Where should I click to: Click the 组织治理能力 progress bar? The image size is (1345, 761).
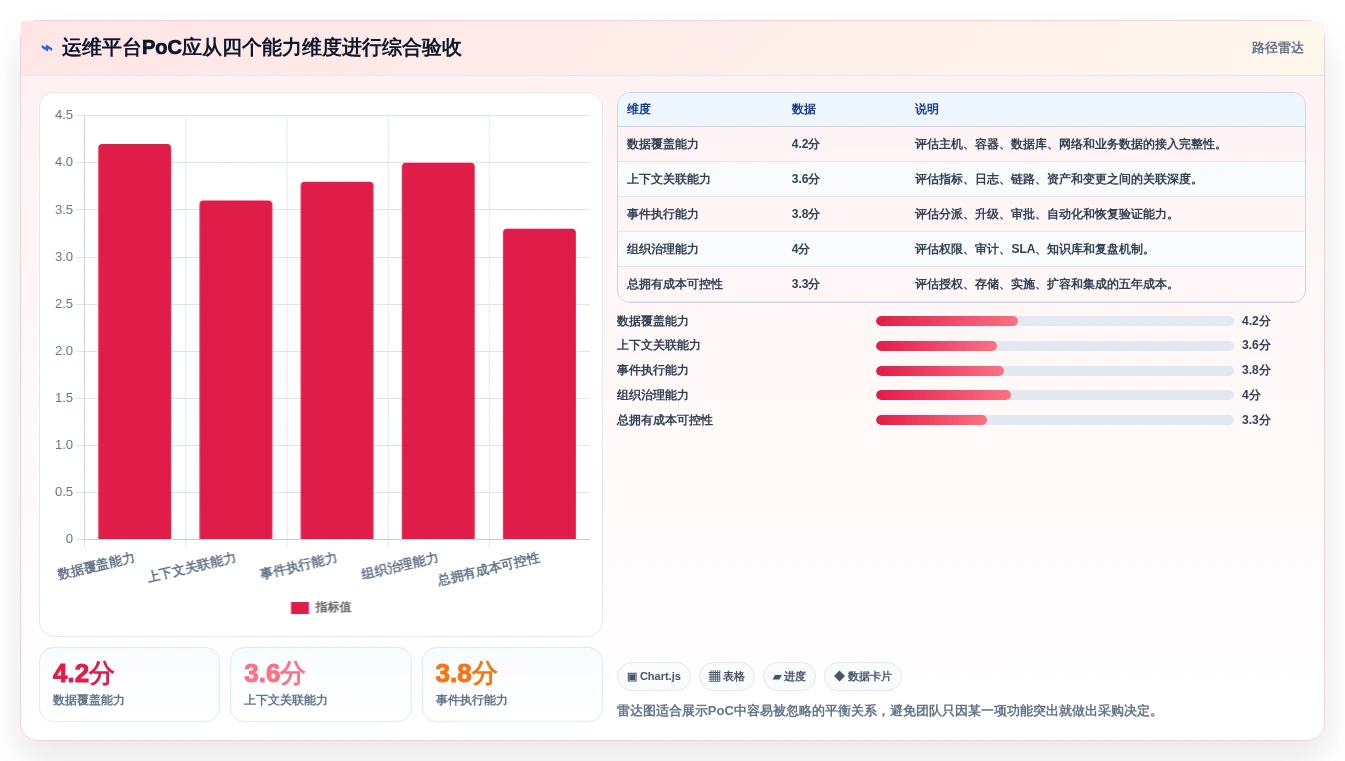point(1055,395)
